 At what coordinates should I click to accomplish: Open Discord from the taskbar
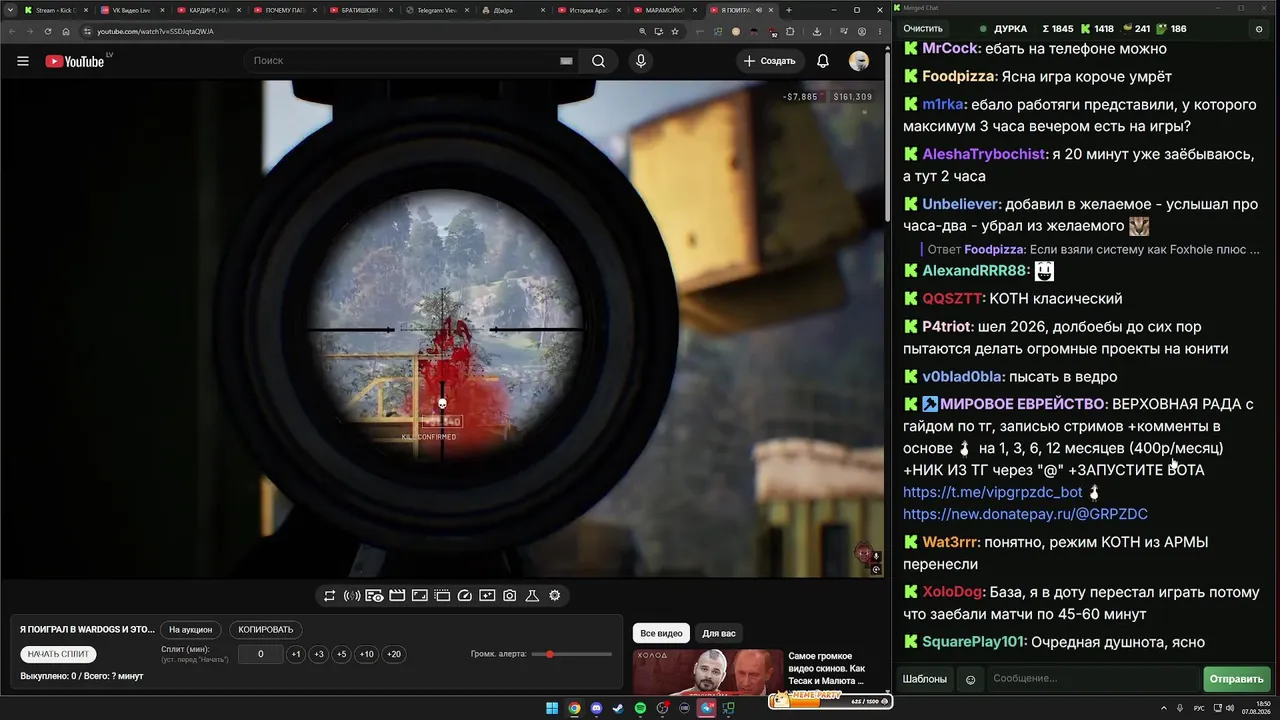click(596, 709)
